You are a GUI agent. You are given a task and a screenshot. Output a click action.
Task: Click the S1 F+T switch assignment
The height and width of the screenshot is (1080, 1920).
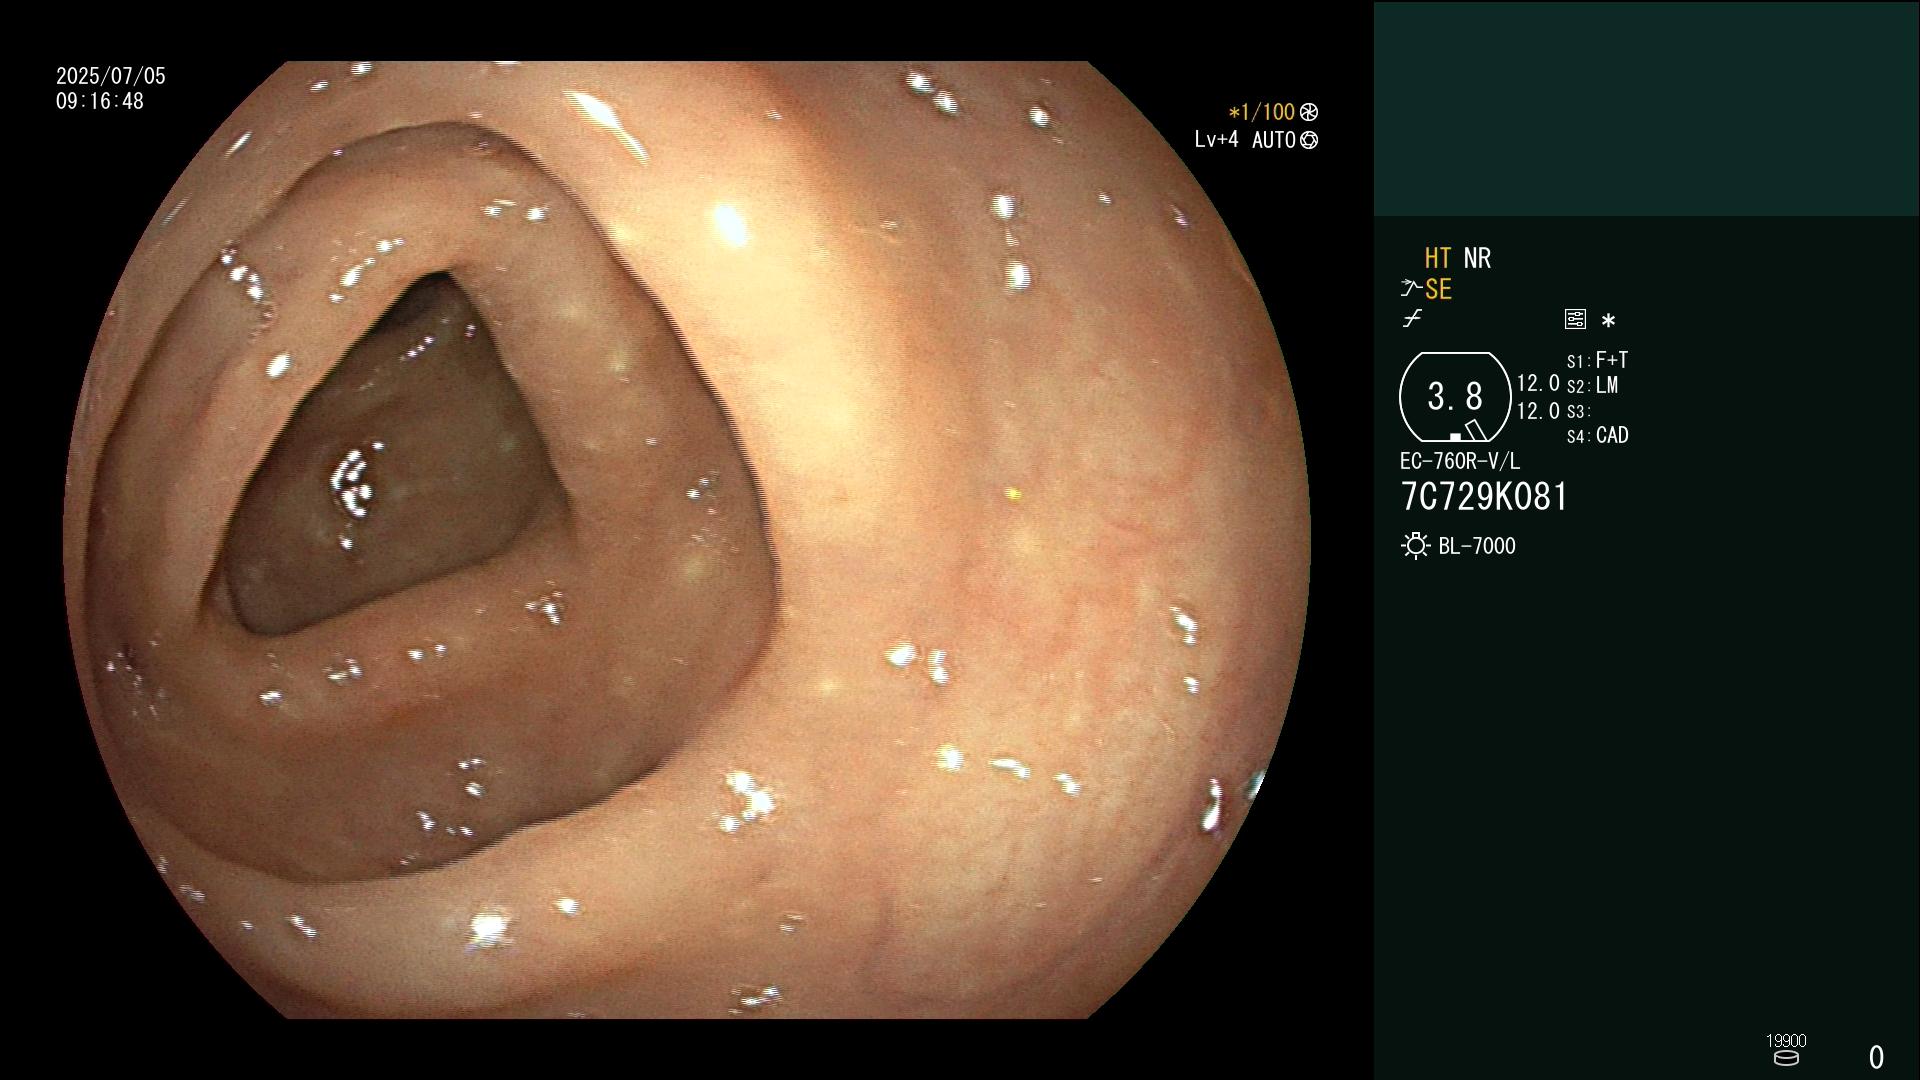(x=1597, y=360)
